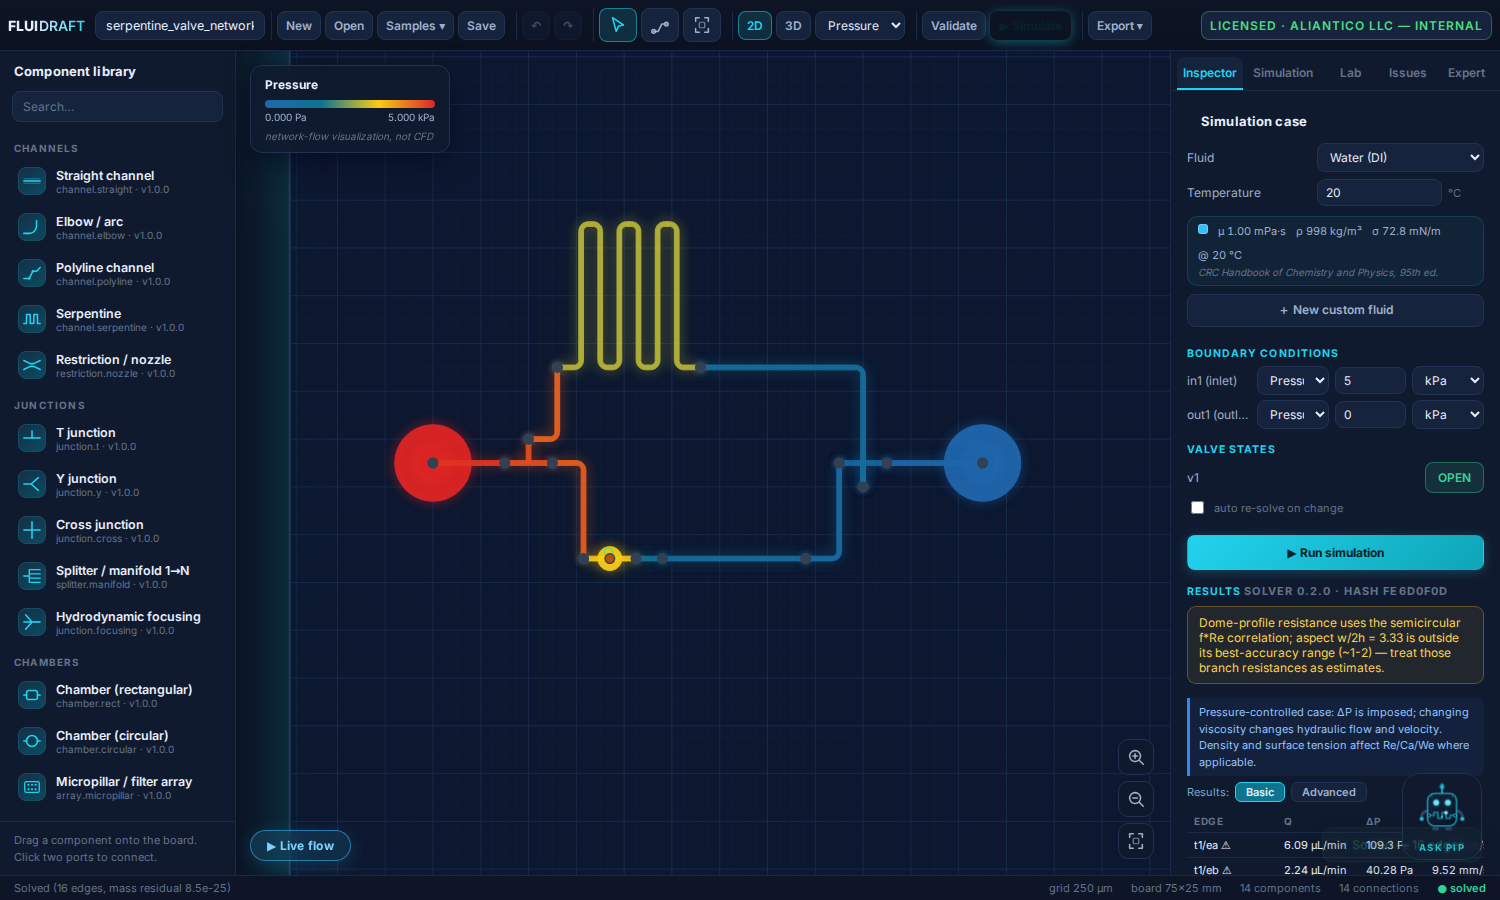Pick the T junction component icon
This screenshot has height=900, width=1500.
(32, 438)
